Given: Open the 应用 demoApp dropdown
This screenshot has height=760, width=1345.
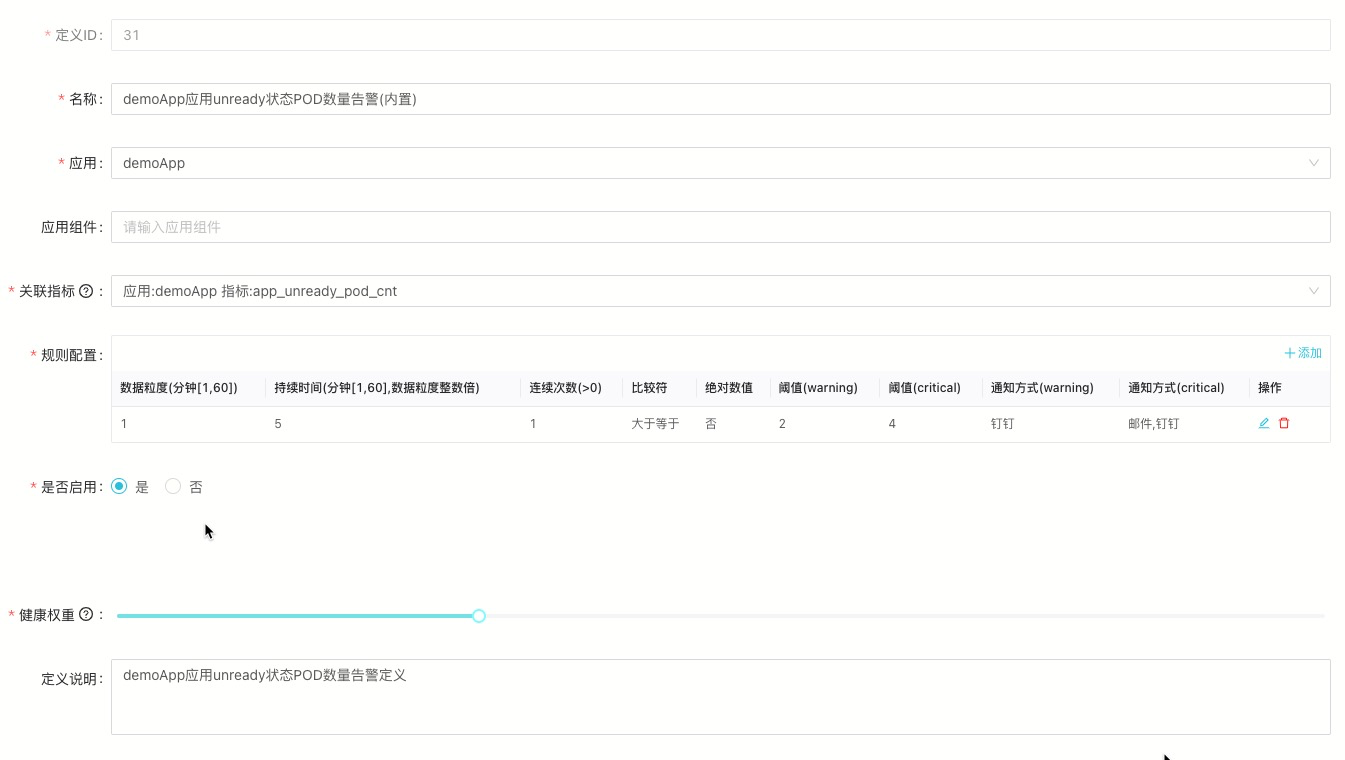Looking at the screenshot, I should pos(720,163).
